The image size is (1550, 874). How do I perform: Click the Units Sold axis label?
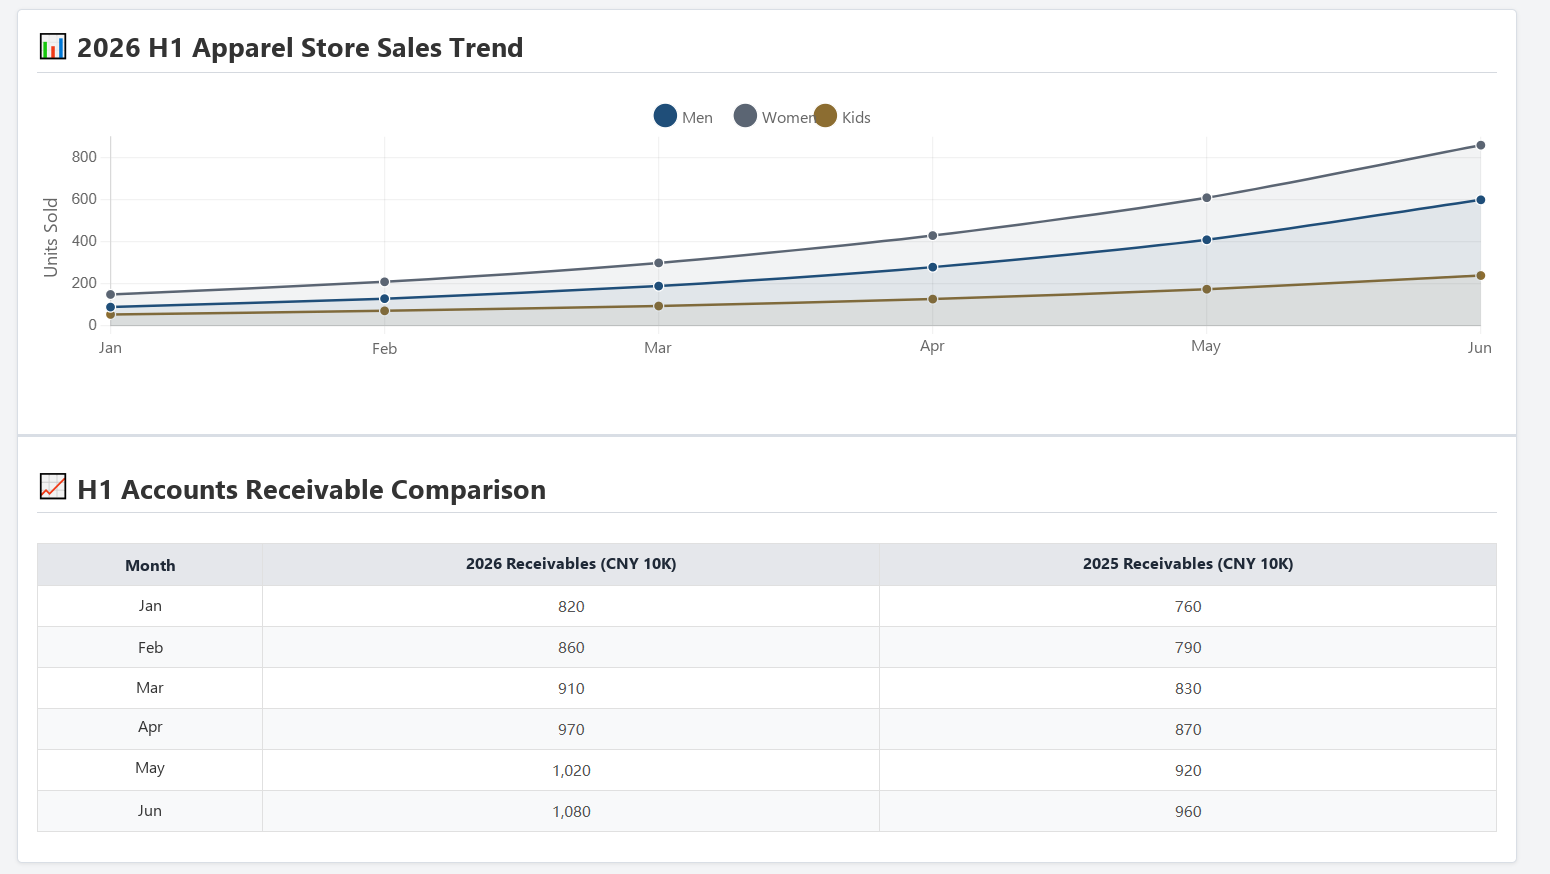[x=51, y=237]
